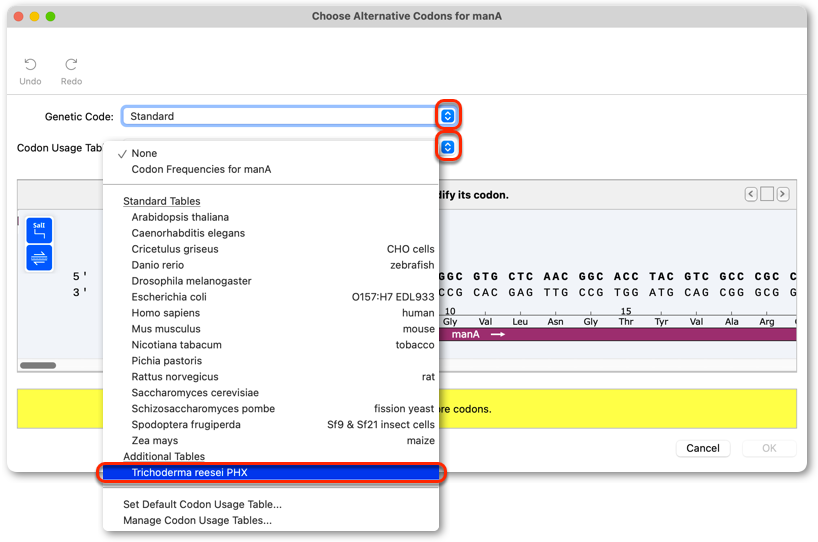The height and width of the screenshot is (542, 818).
Task: Open the Genetic Code dropdown arrows
Action: click(x=448, y=116)
